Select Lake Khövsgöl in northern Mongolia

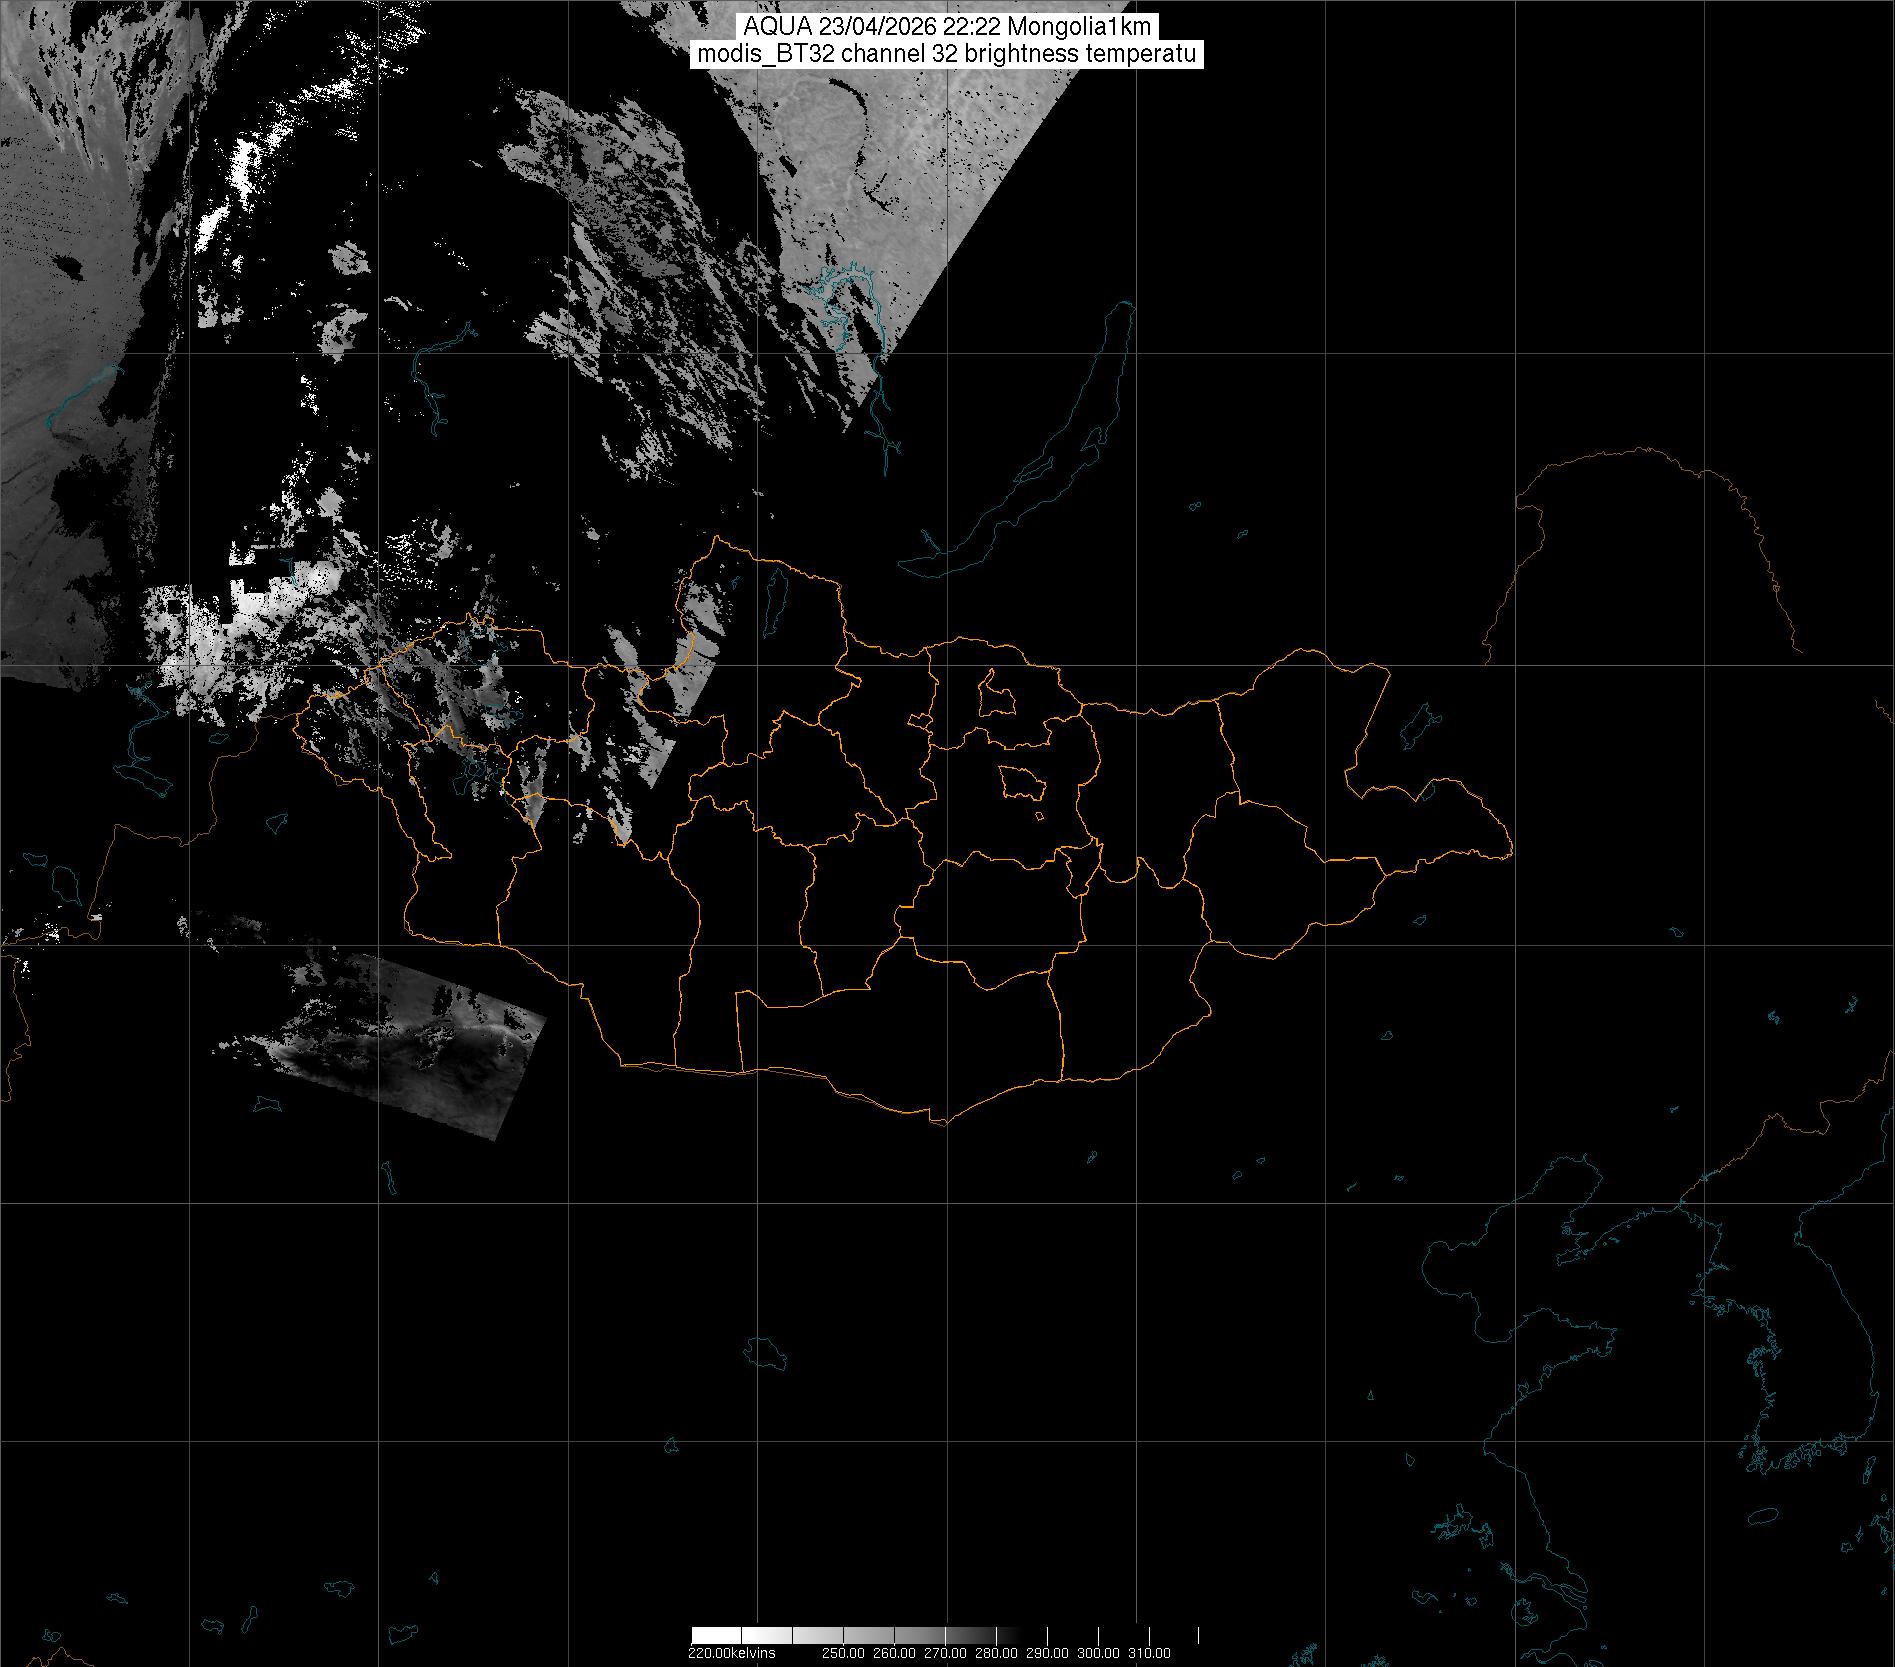pyautogui.click(x=773, y=598)
